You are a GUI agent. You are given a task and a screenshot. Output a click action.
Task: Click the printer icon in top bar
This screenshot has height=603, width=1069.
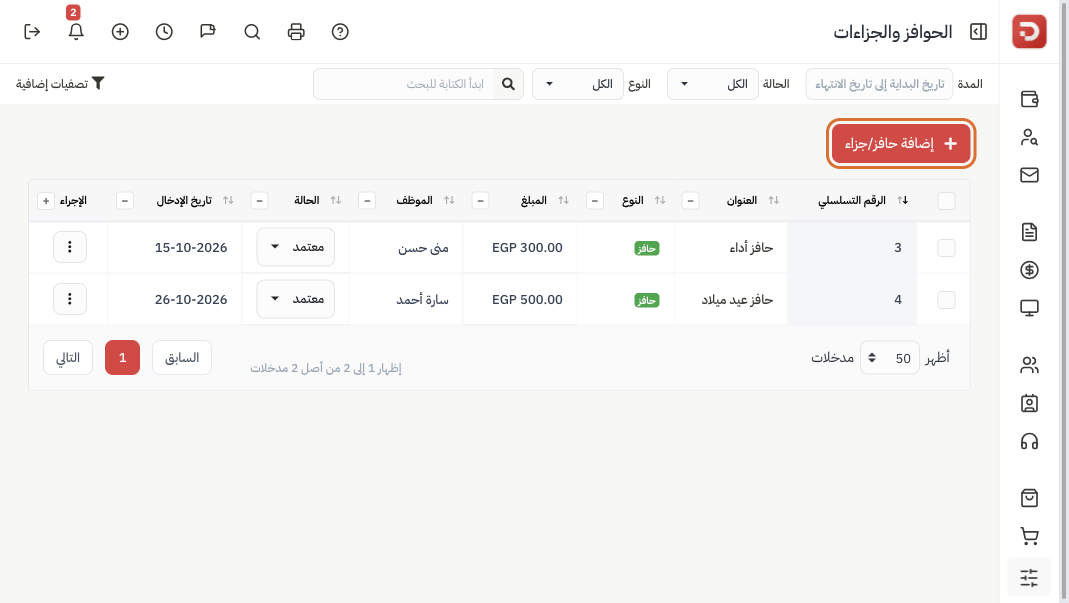point(296,31)
